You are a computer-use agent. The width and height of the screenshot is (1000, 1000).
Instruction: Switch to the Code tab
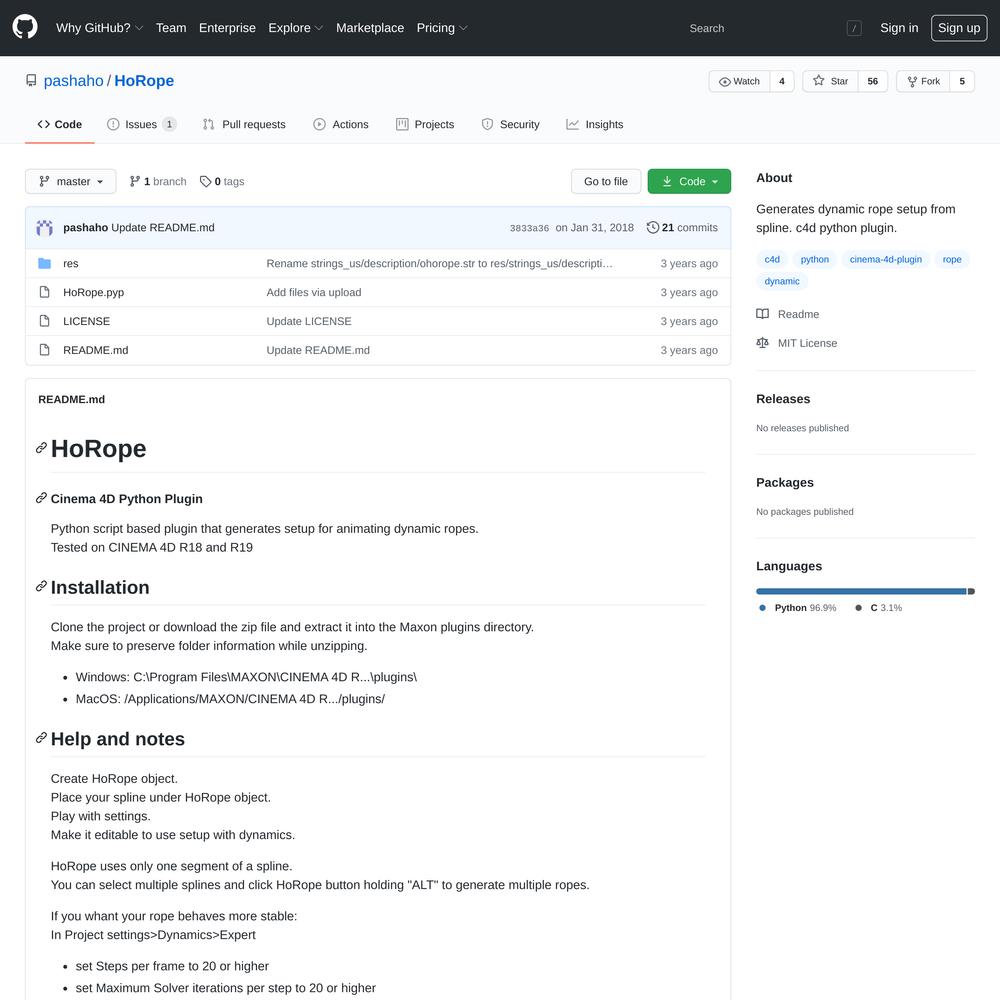pyautogui.click(x=59, y=124)
